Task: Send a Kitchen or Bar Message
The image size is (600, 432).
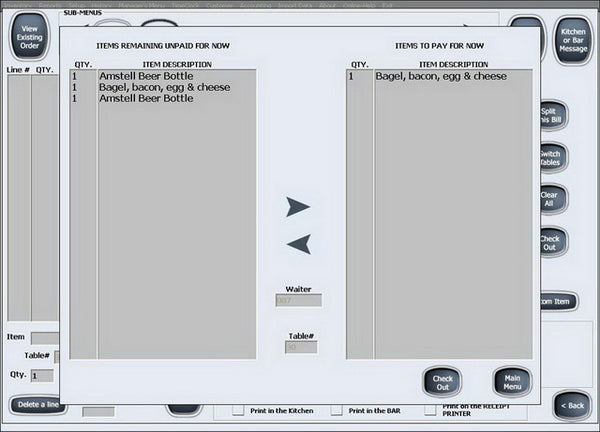Action: pyautogui.click(x=573, y=40)
